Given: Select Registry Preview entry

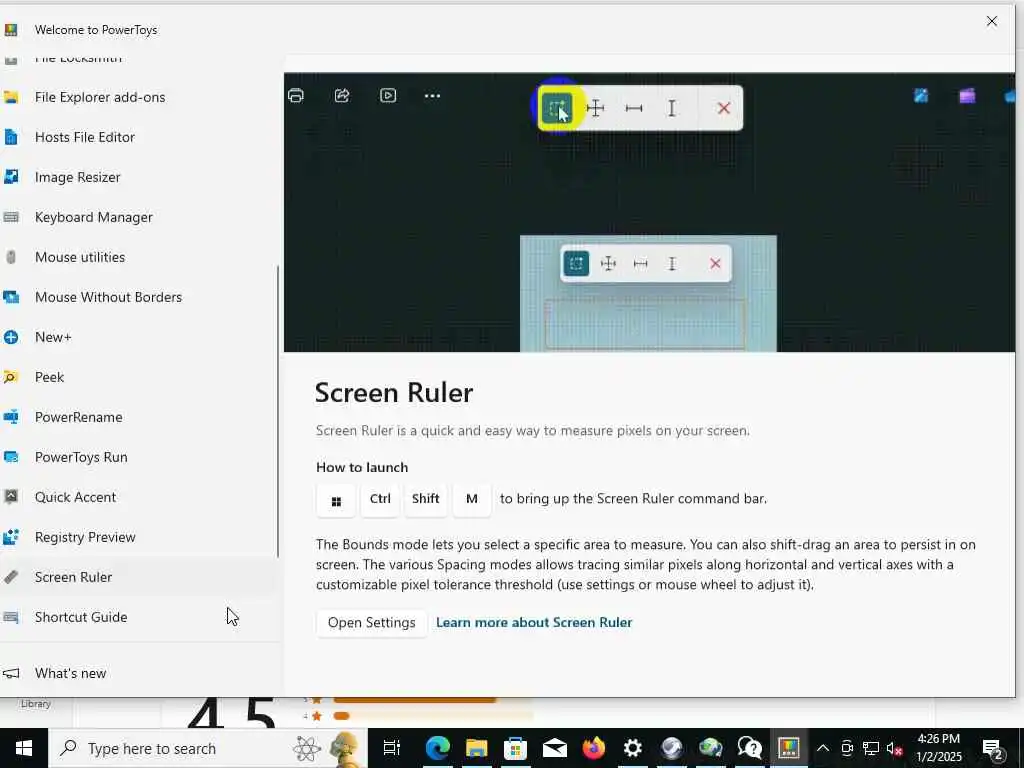Looking at the screenshot, I should click(x=138, y=537).
